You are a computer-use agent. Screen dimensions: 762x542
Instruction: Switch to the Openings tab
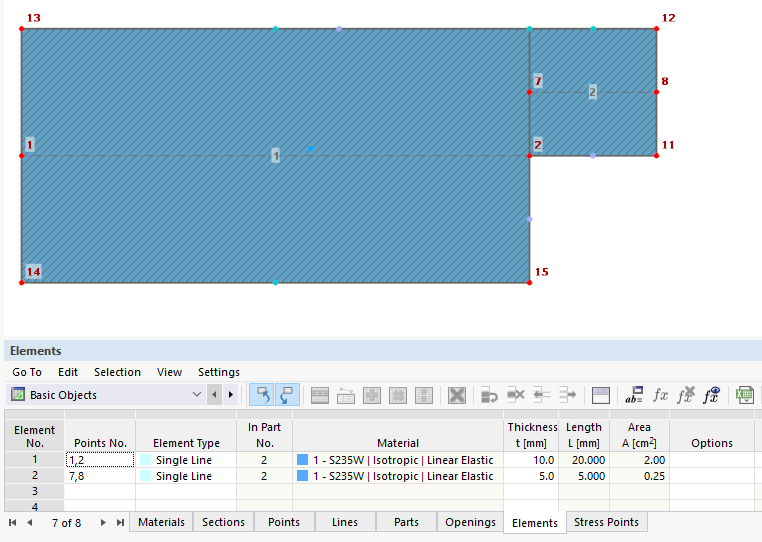point(470,522)
